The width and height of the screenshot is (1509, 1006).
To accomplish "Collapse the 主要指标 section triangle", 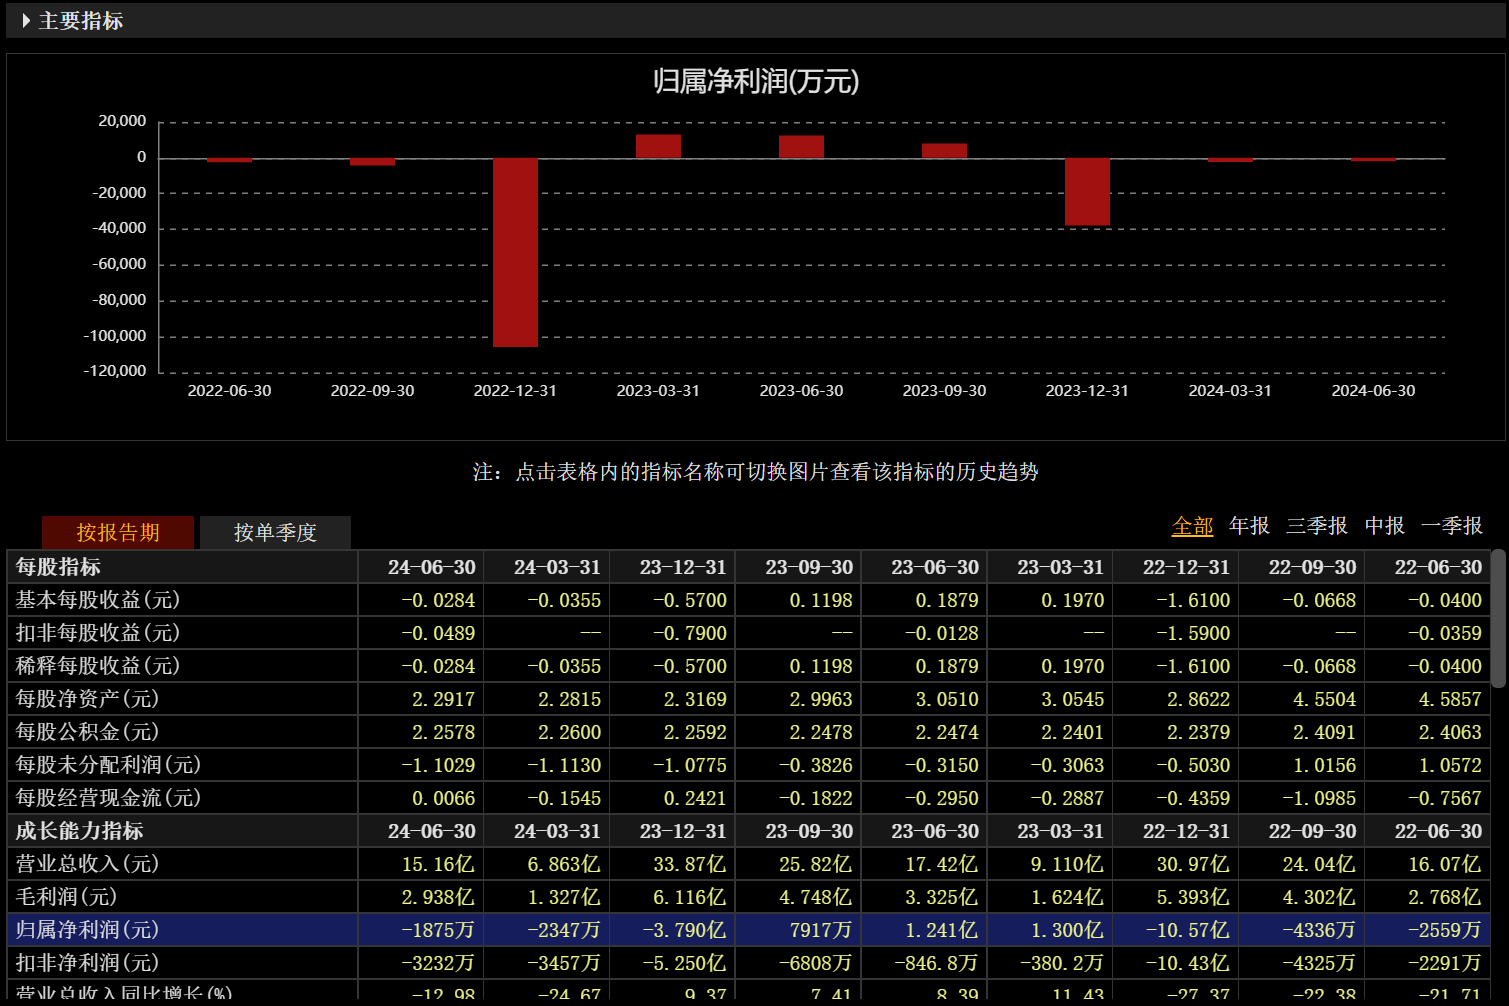I will tap(26, 20).
